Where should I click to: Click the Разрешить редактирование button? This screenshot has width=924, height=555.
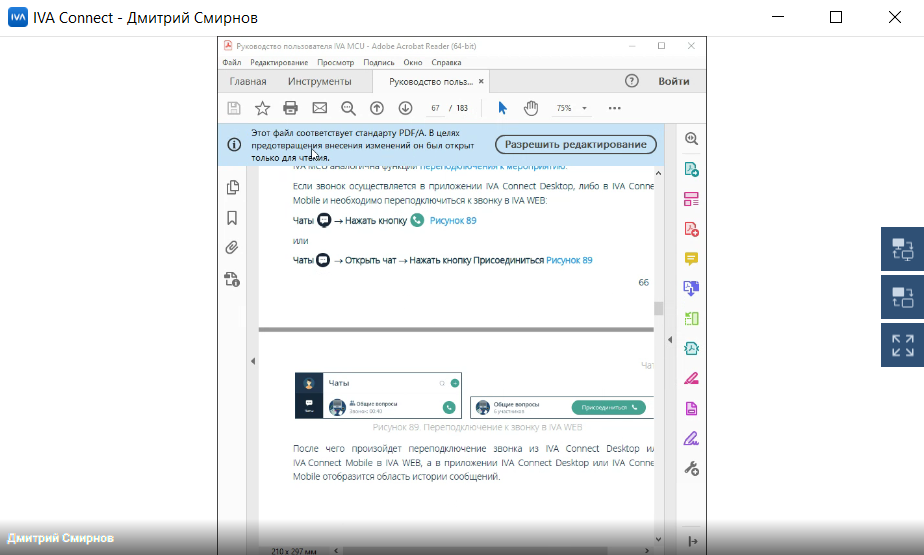point(575,145)
